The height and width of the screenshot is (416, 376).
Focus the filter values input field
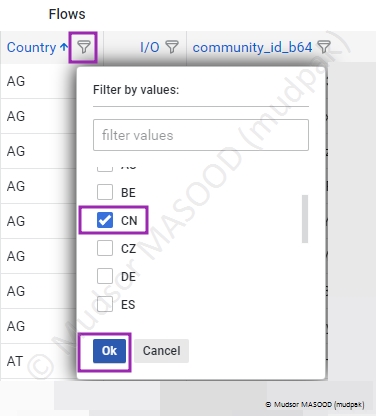click(201, 135)
